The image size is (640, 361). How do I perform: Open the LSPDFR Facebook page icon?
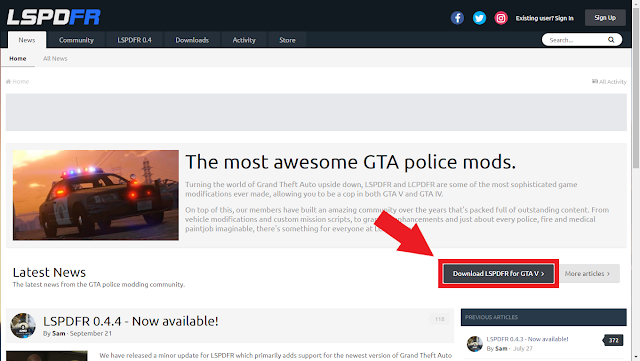pyautogui.click(x=457, y=18)
